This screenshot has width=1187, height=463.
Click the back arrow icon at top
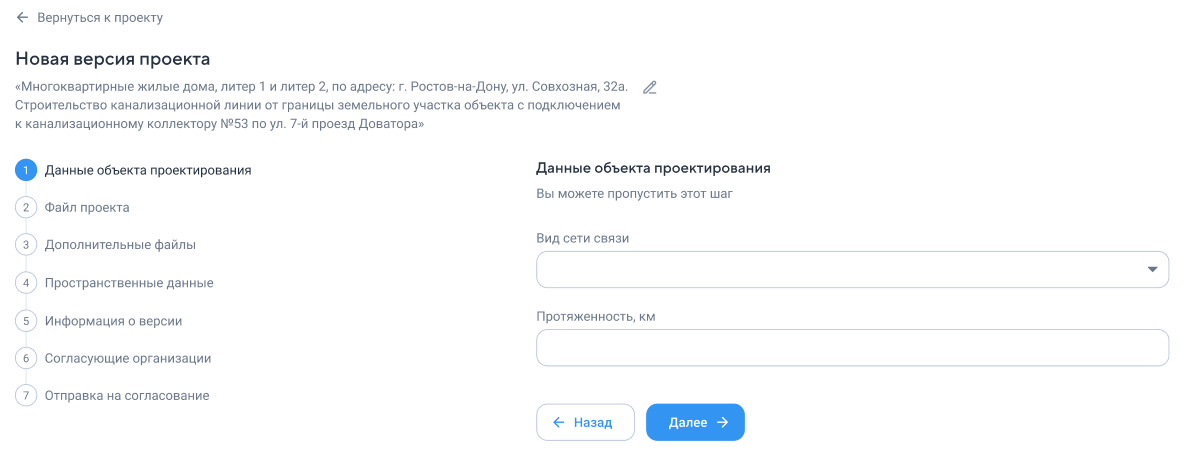coord(22,17)
